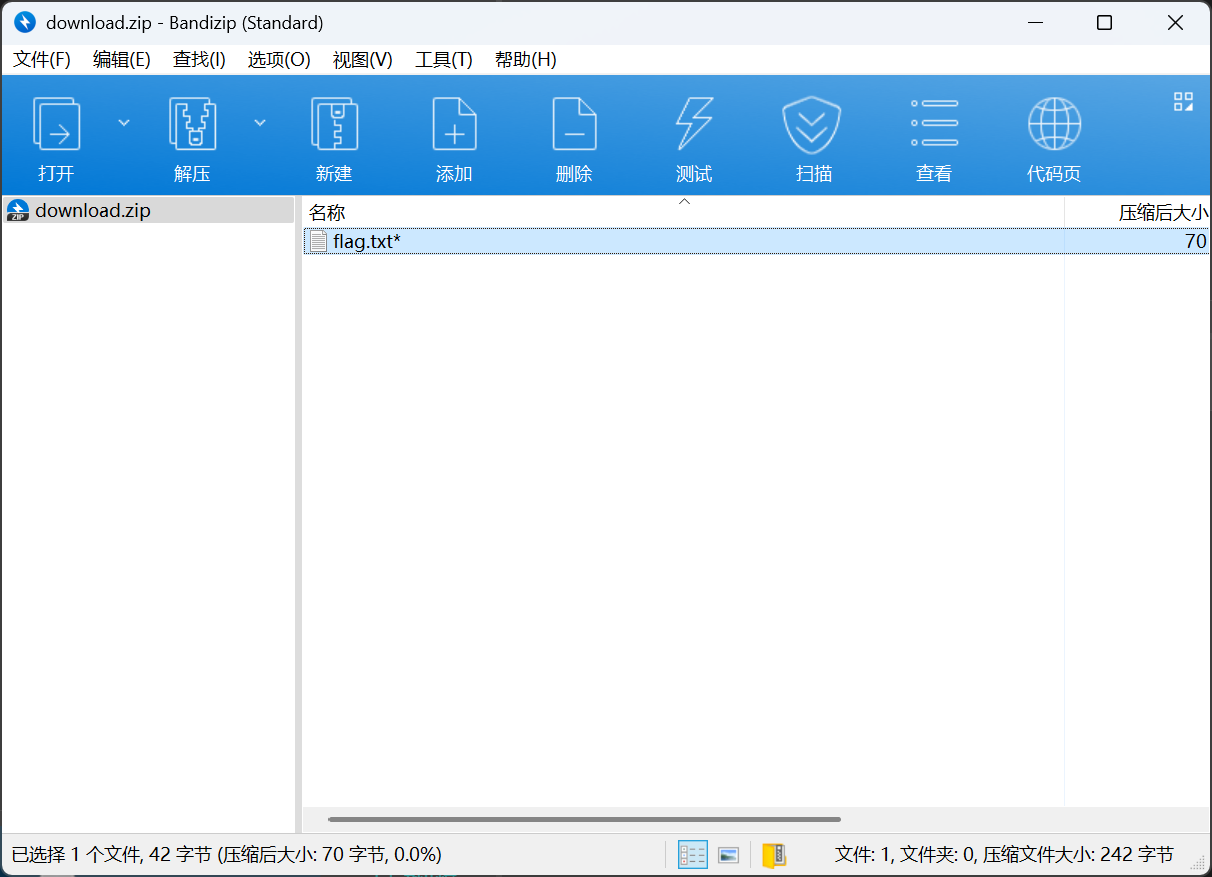Click the 删除 (Delete) toolbar icon
1212x877 pixels.
(x=574, y=124)
